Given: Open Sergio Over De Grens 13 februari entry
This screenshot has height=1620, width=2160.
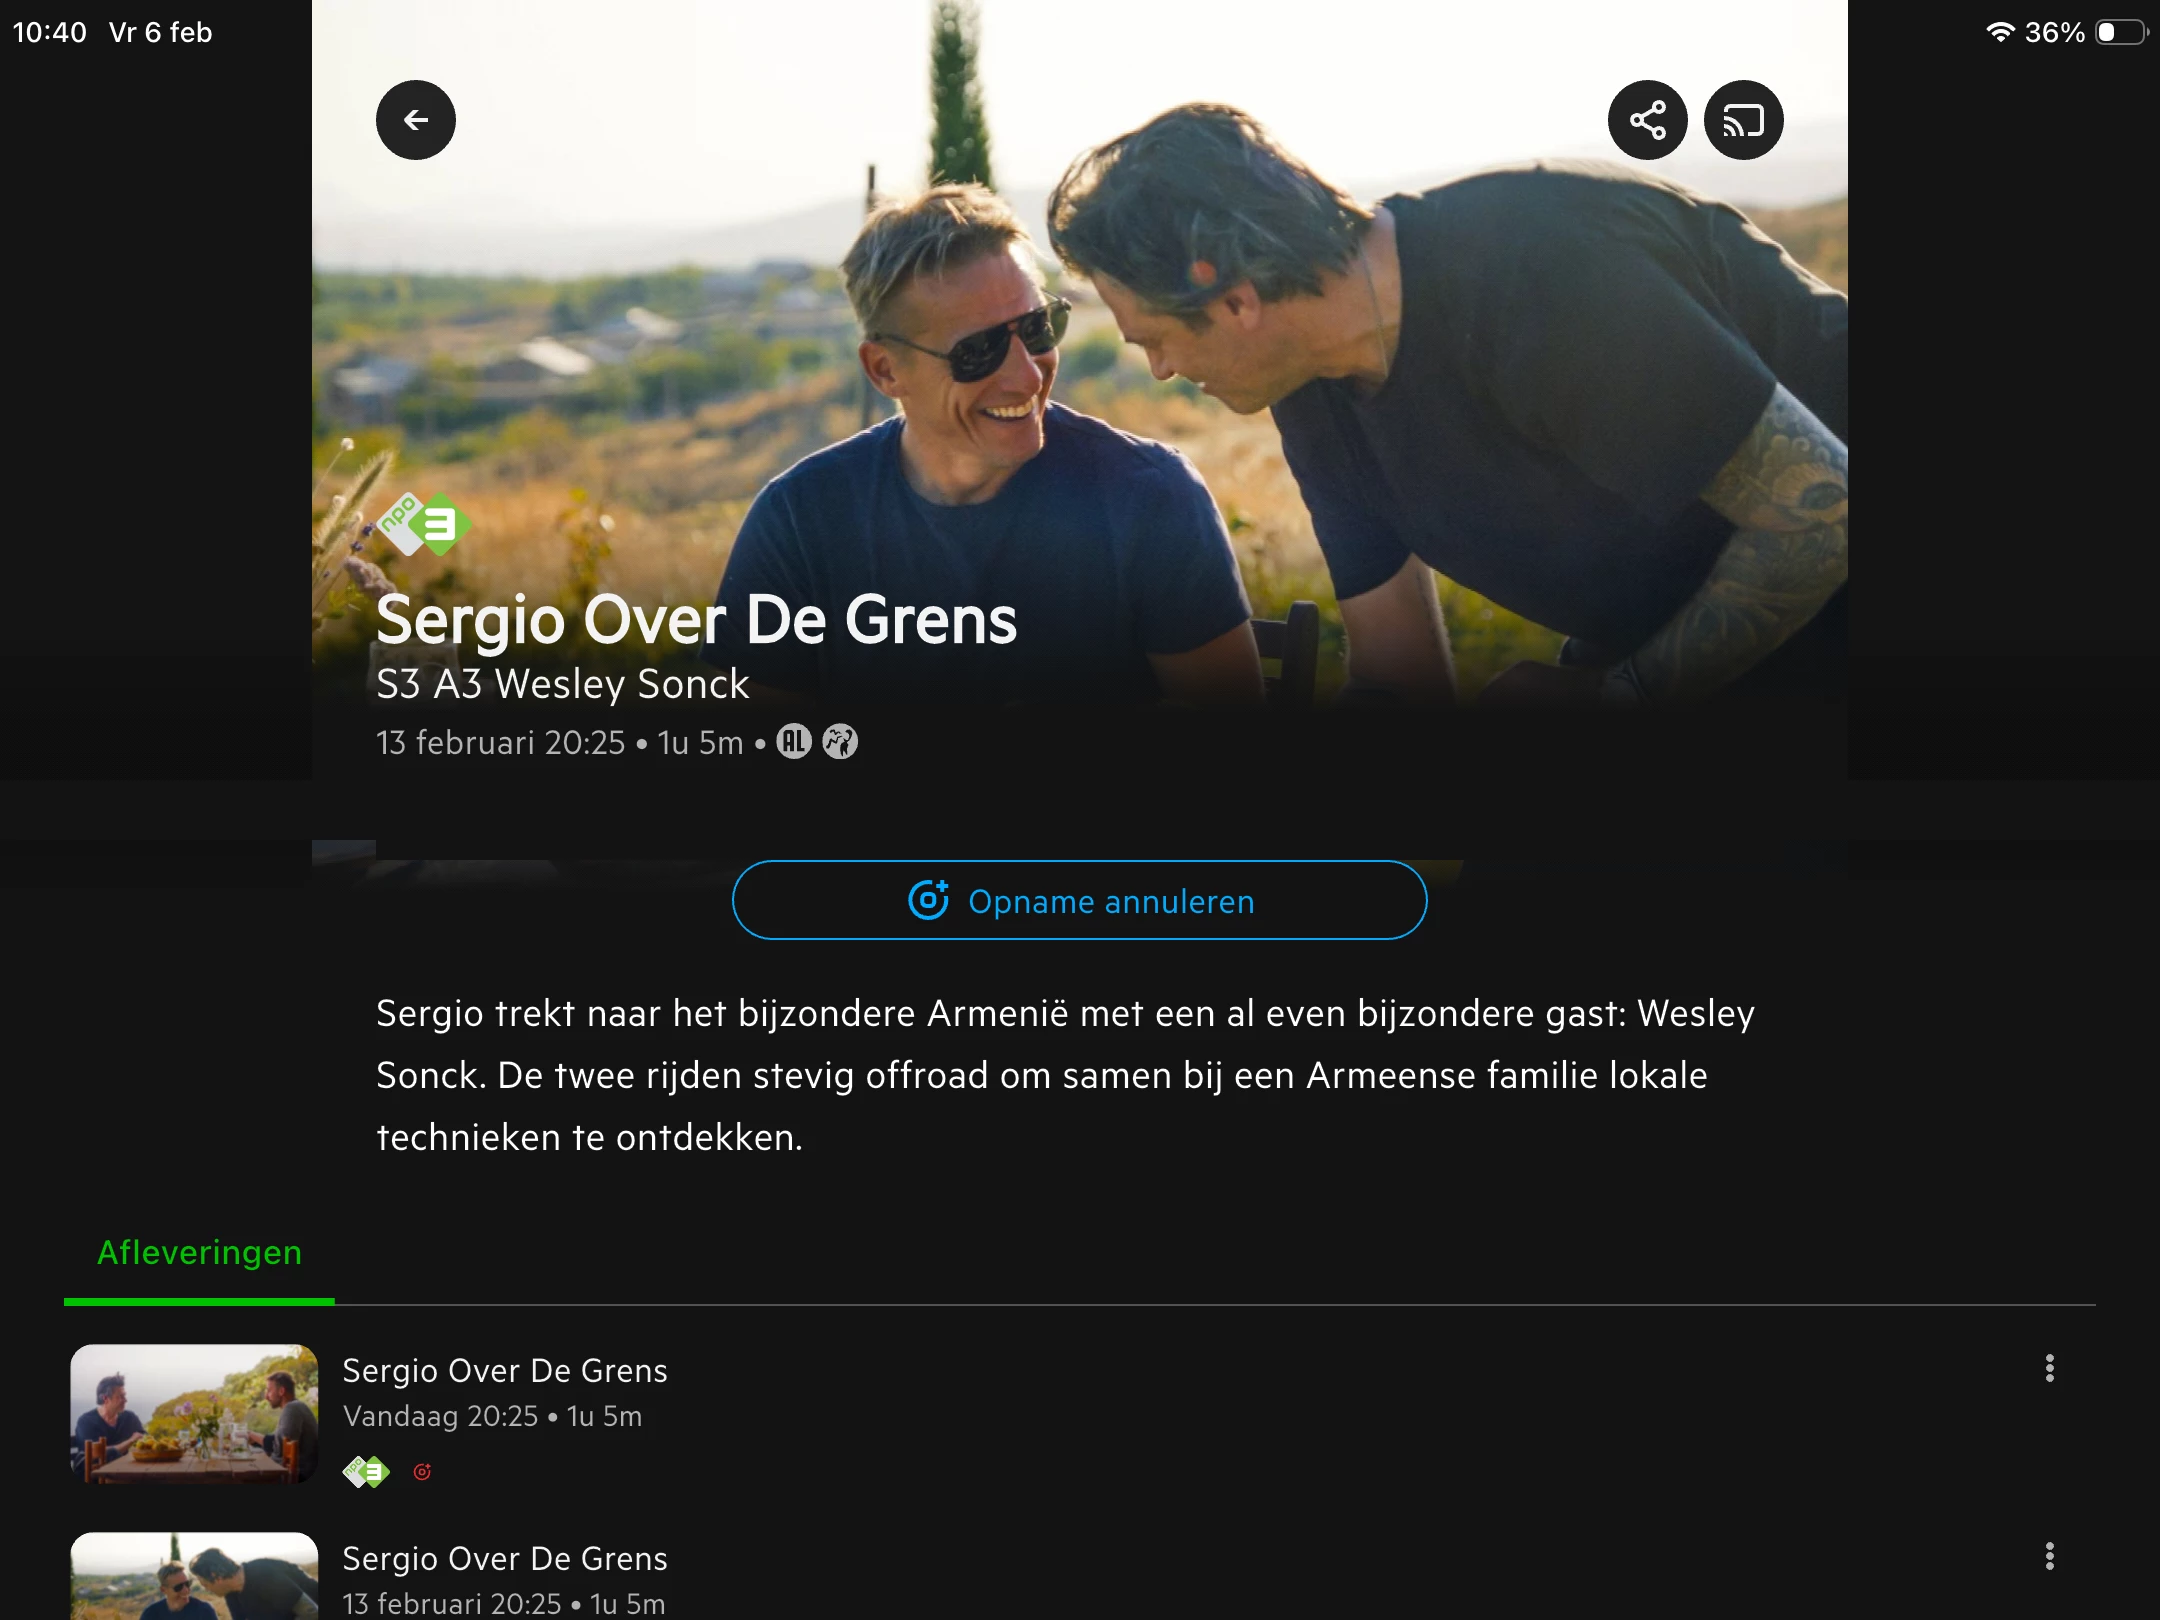Looking at the screenshot, I should point(504,1578).
